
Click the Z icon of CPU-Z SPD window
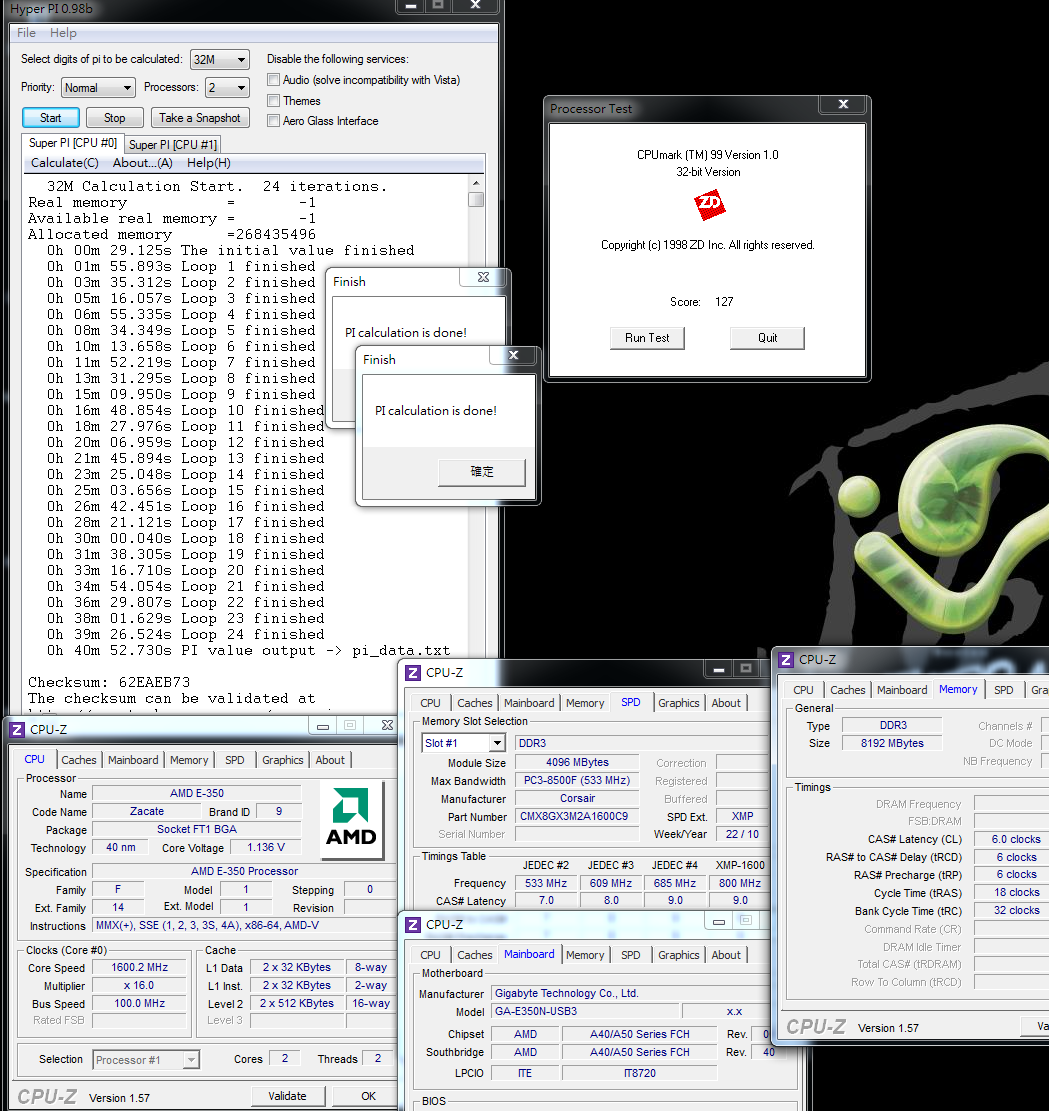(x=413, y=672)
